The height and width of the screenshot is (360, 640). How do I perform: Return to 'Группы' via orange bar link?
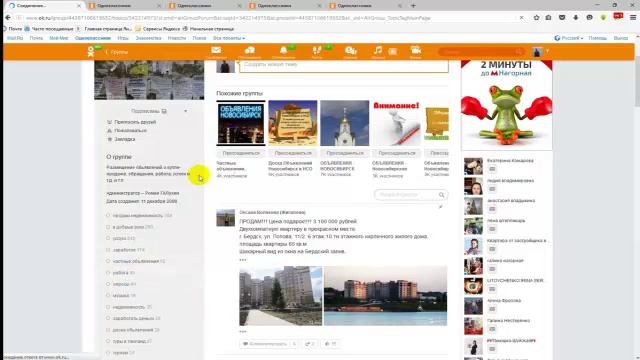click(x=116, y=52)
